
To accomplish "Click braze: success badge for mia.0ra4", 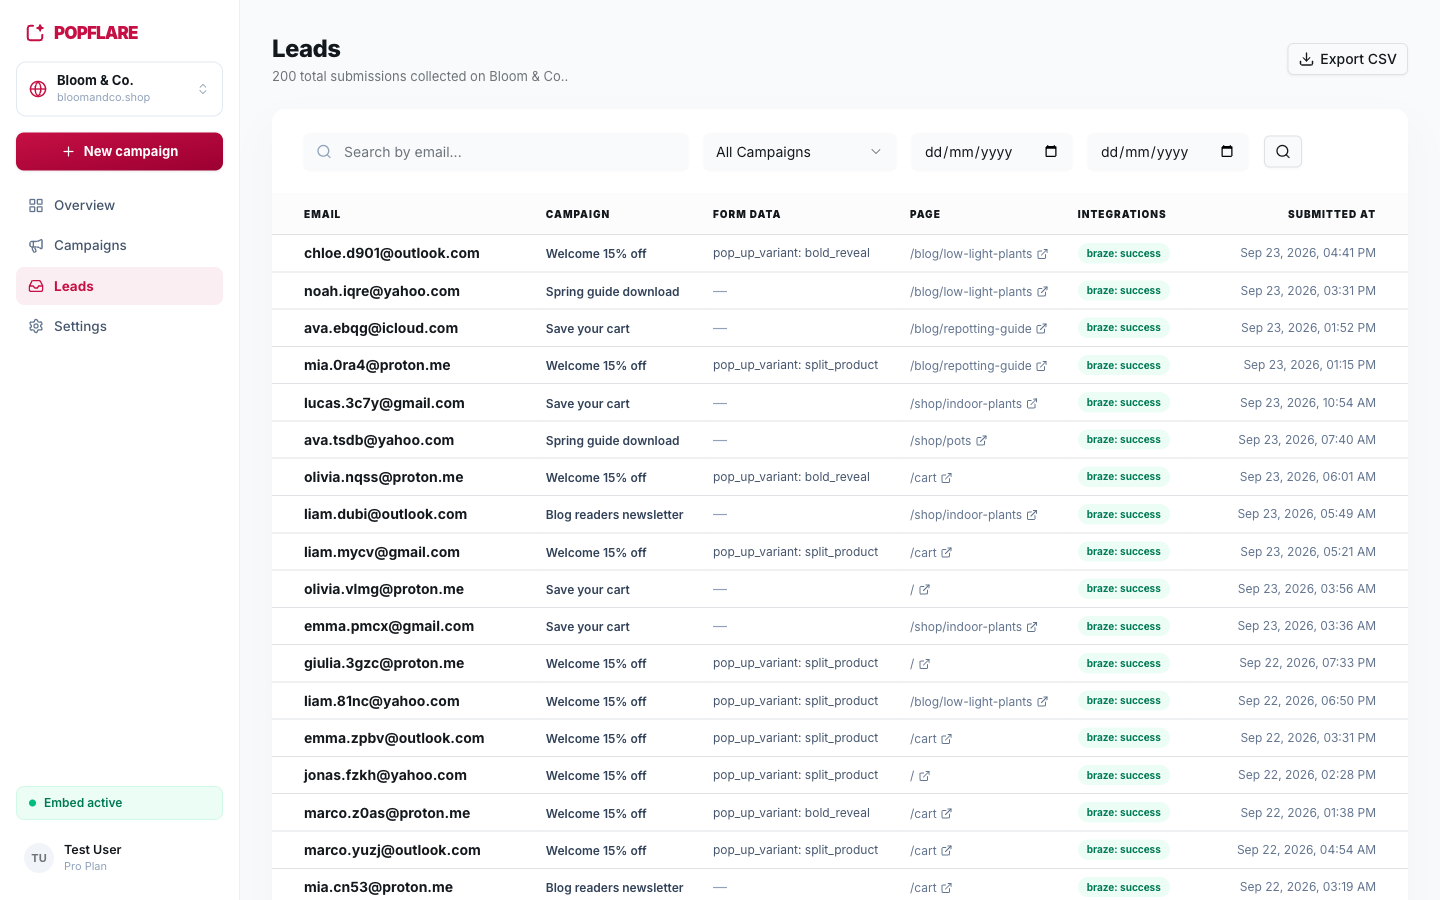I will [x=1124, y=366].
